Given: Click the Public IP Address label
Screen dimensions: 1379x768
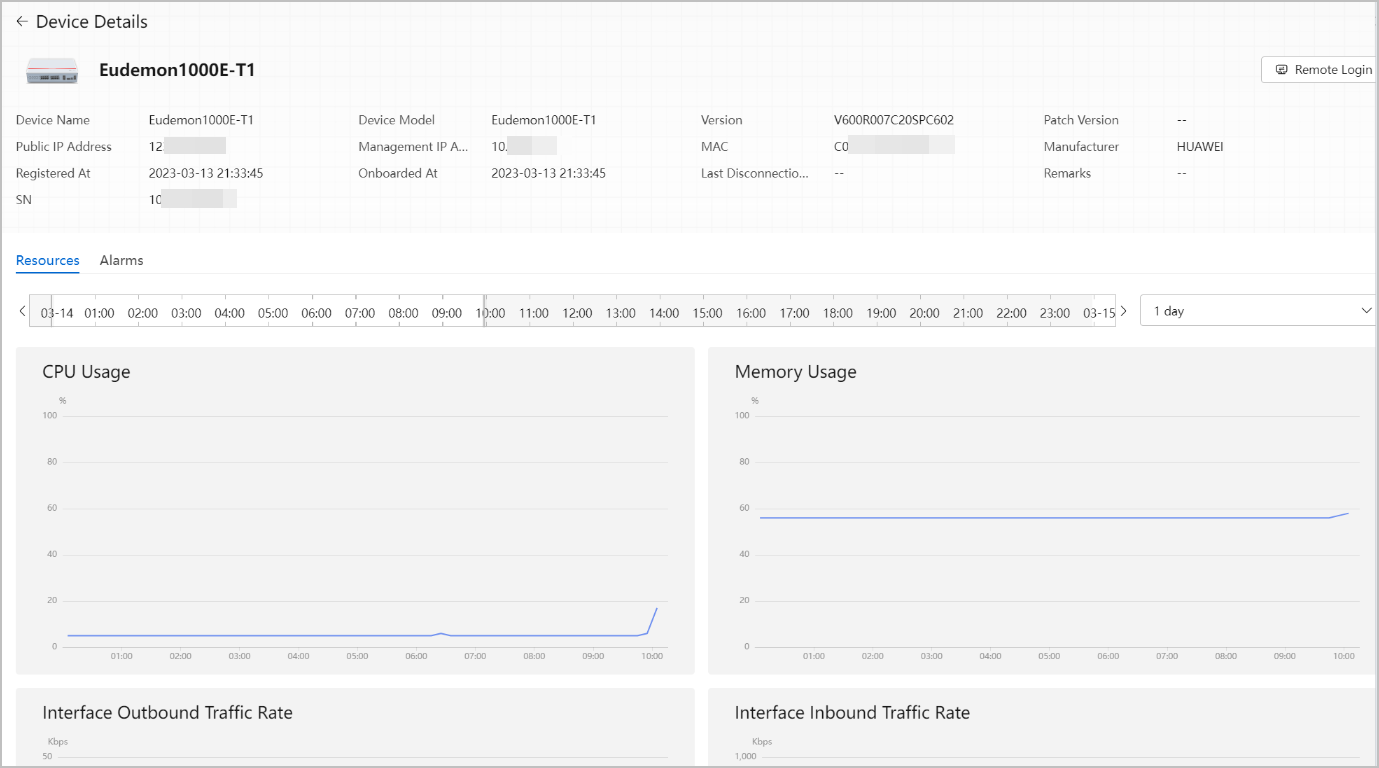Looking at the screenshot, I should [x=64, y=147].
